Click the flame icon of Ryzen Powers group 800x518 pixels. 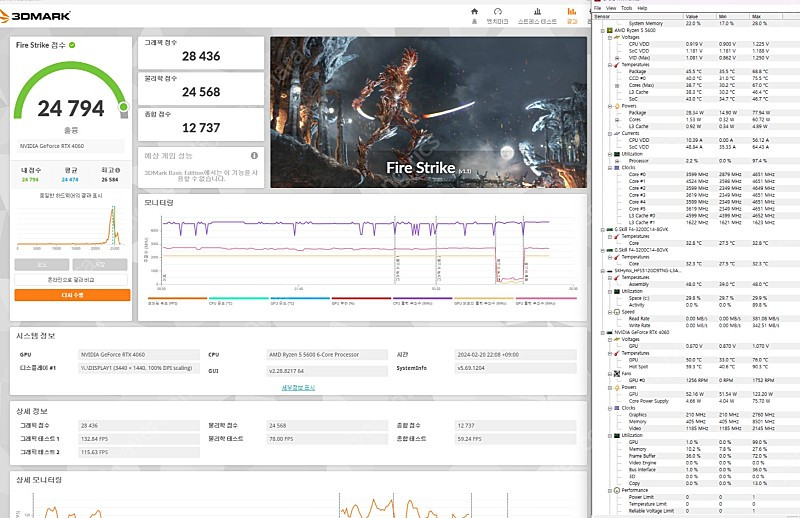pyautogui.click(x=616, y=106)
